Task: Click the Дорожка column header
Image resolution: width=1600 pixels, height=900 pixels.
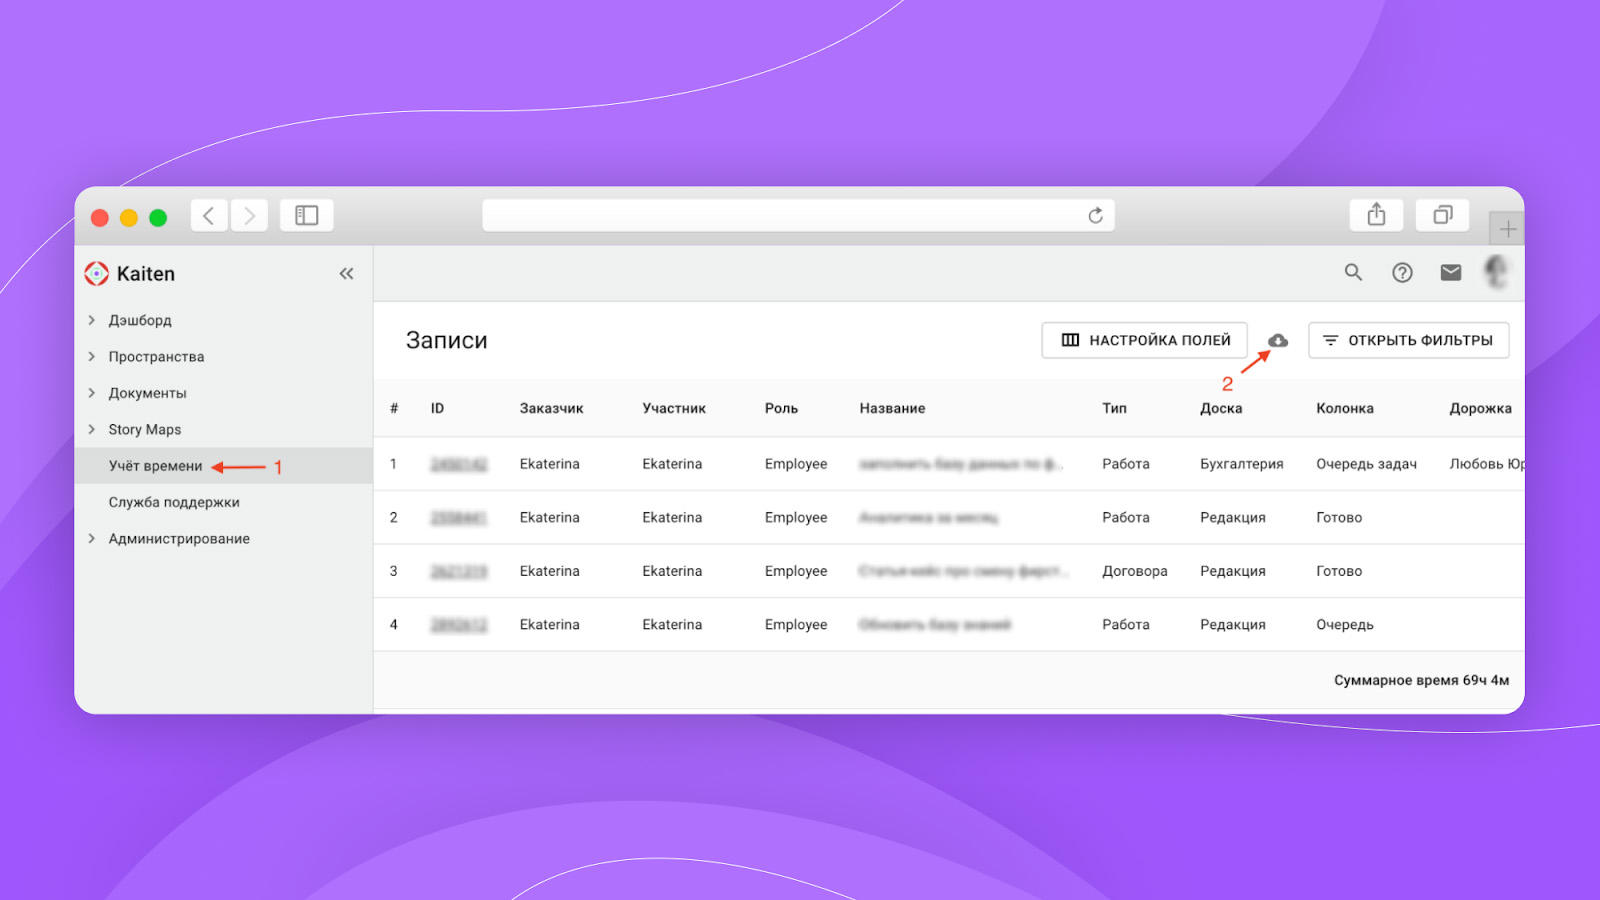Action: 1480,408
